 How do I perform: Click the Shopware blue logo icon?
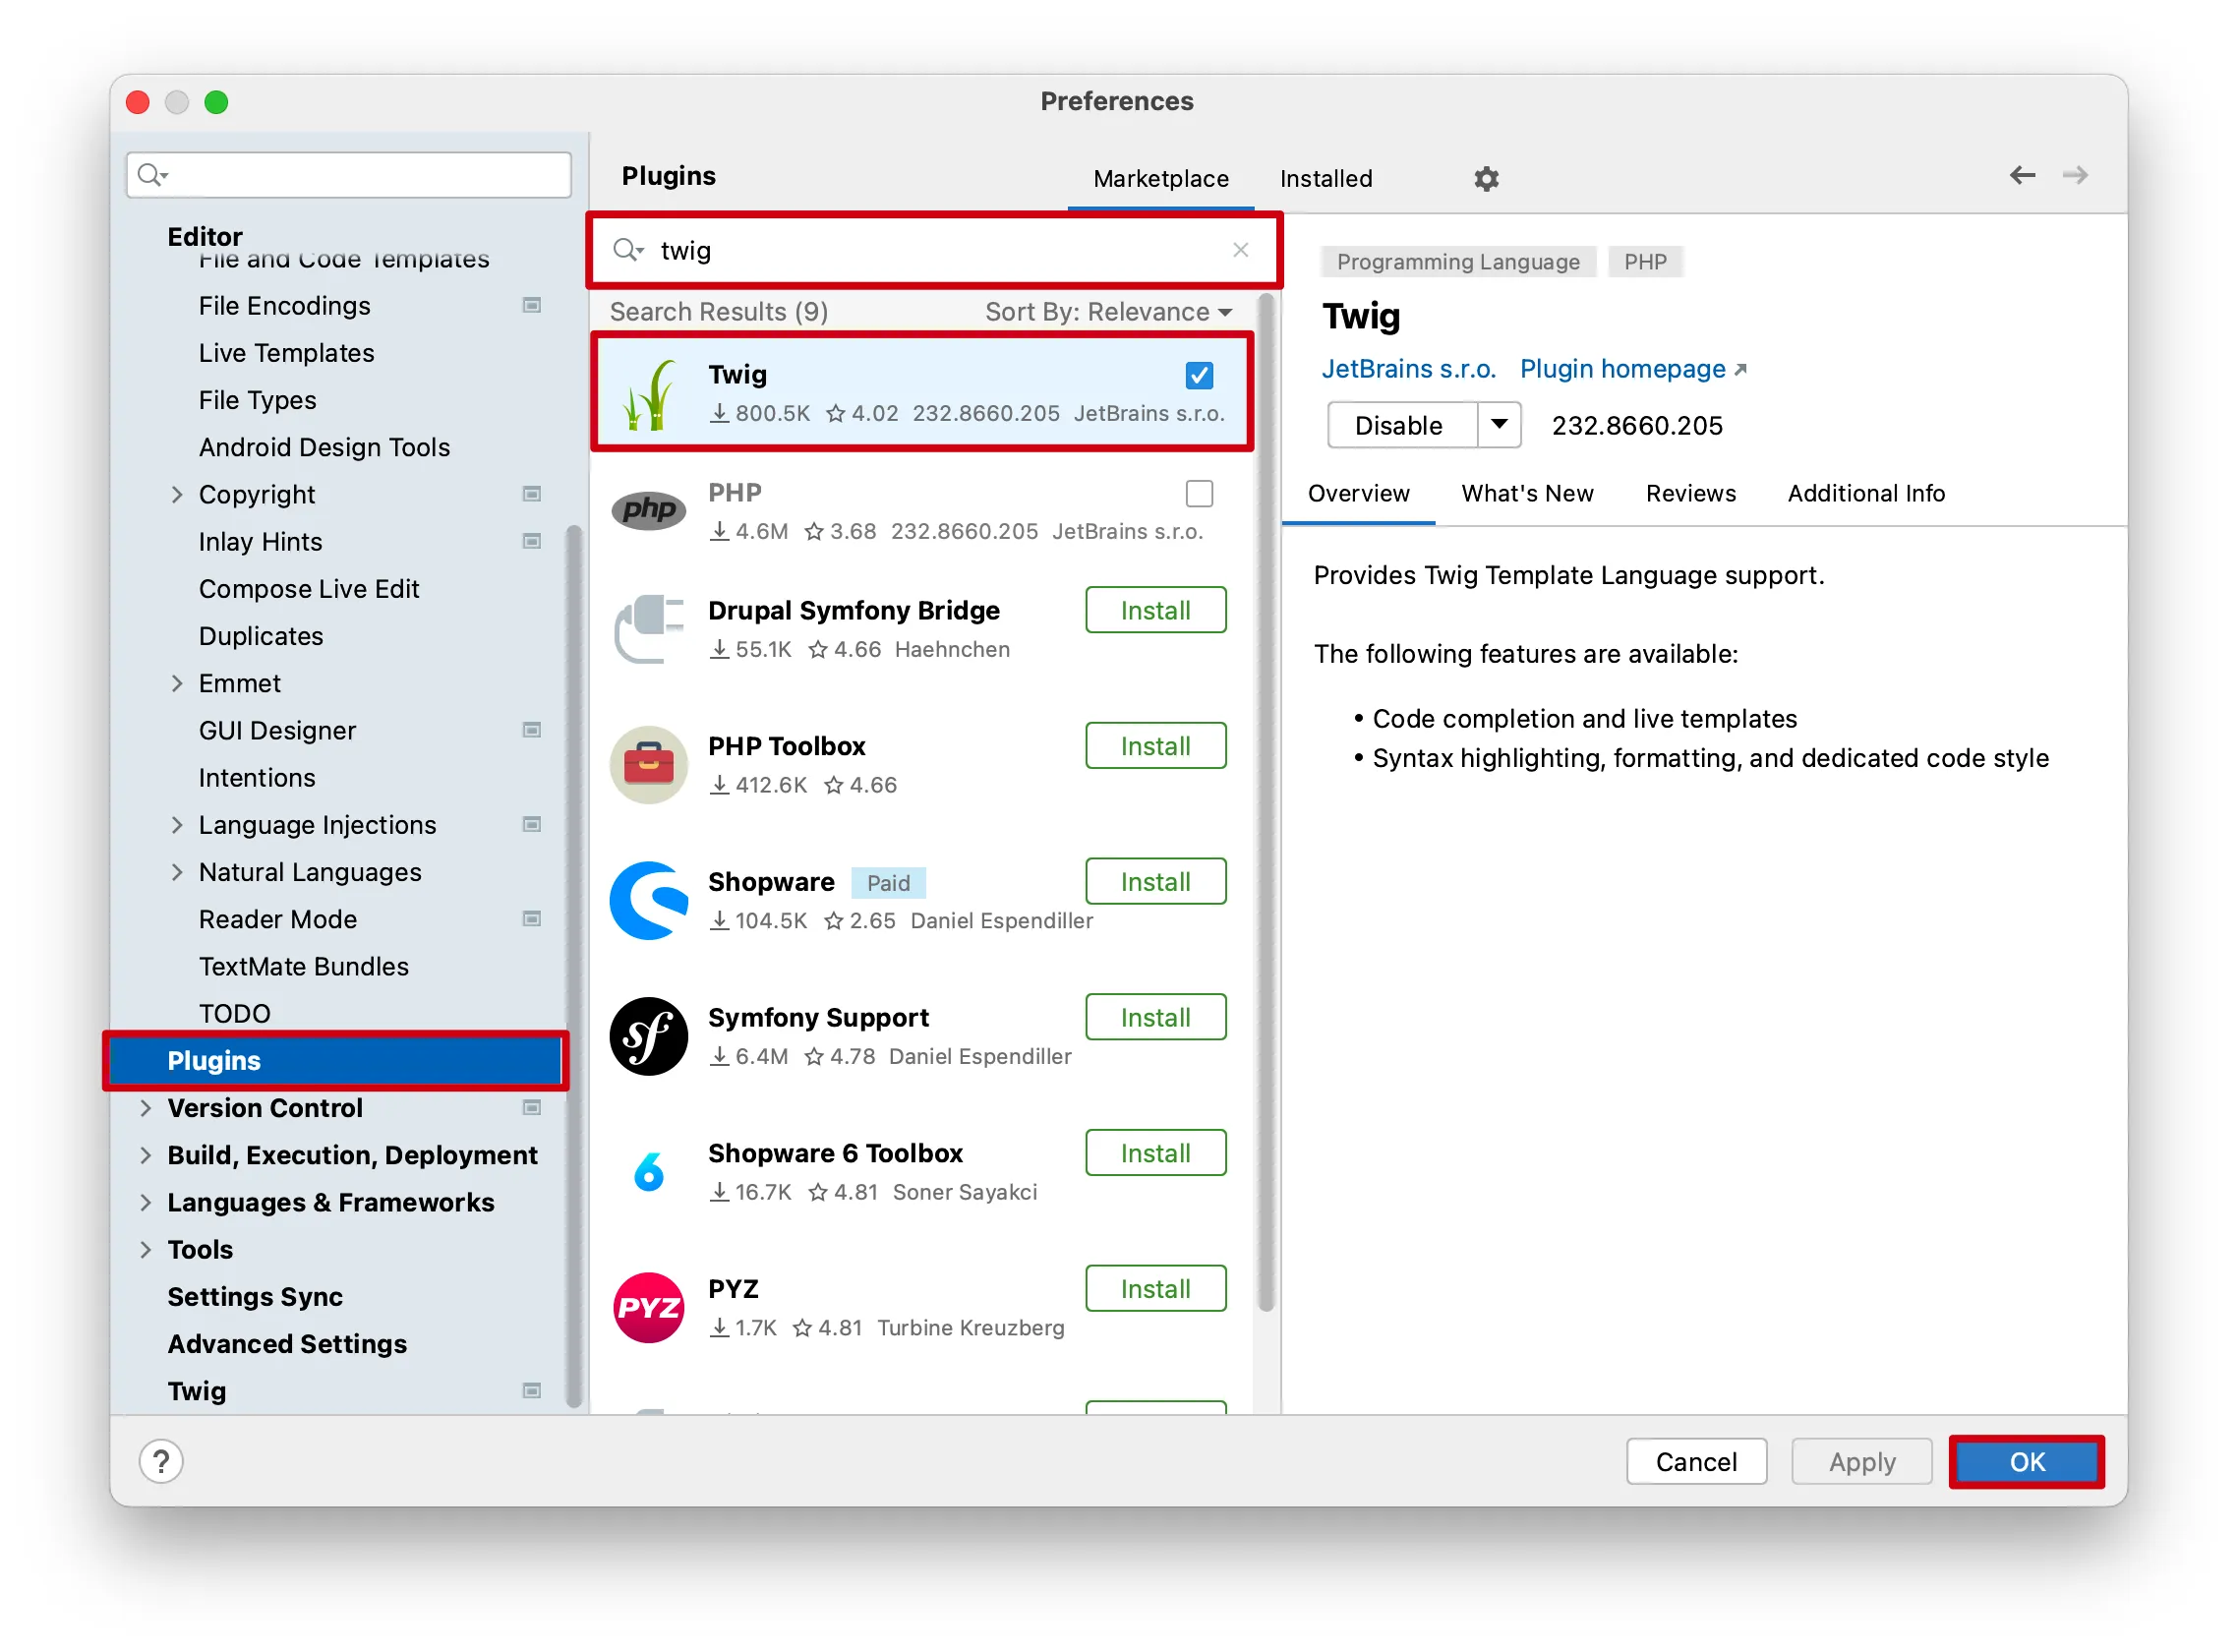649,901
